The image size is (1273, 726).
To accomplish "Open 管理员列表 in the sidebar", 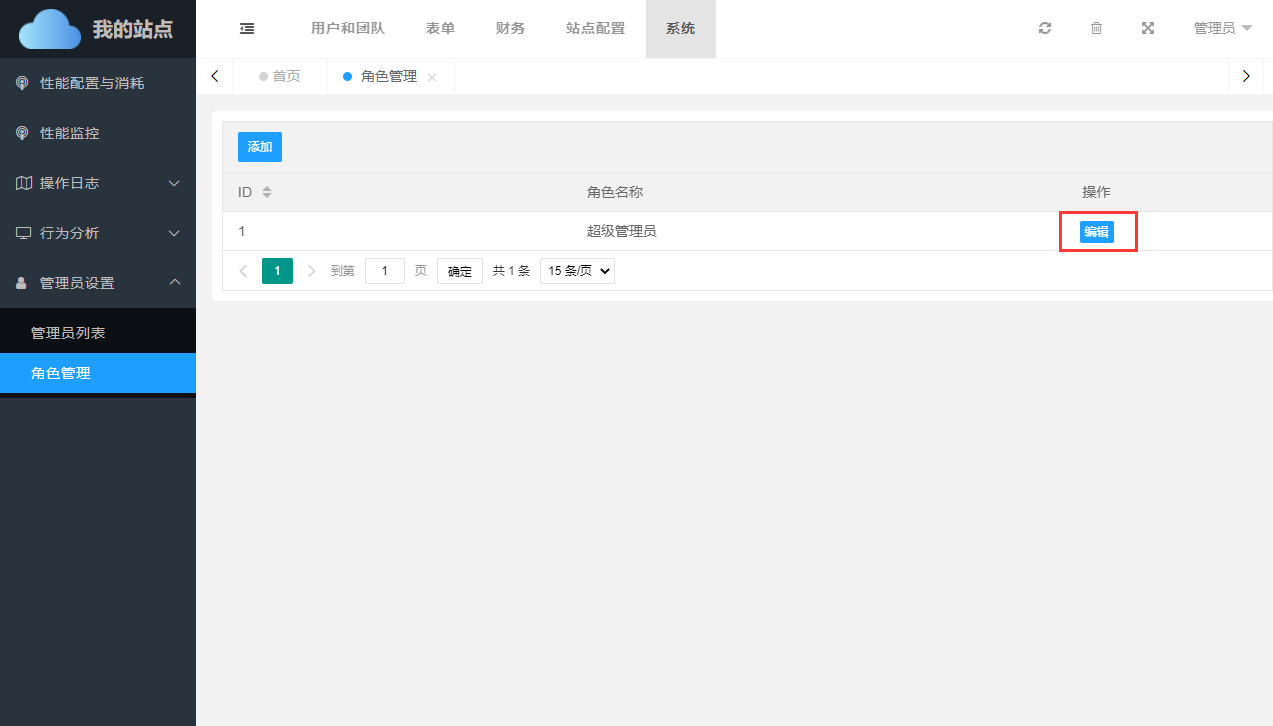I will tap(68, 333).
